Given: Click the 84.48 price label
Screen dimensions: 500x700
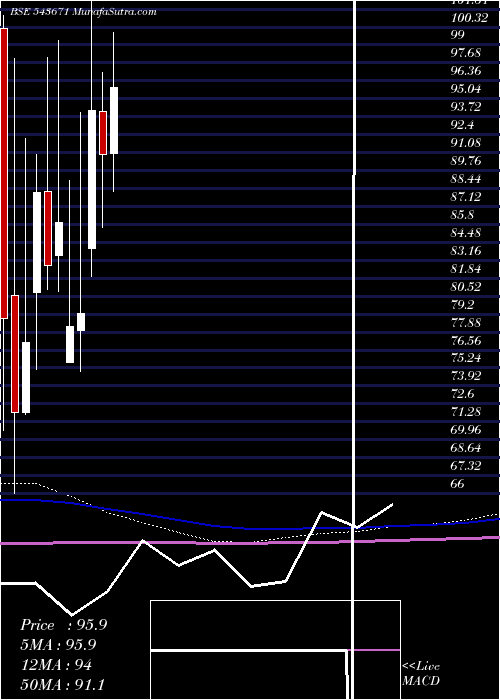Looking at the screenshot, I should coord(466,233).
